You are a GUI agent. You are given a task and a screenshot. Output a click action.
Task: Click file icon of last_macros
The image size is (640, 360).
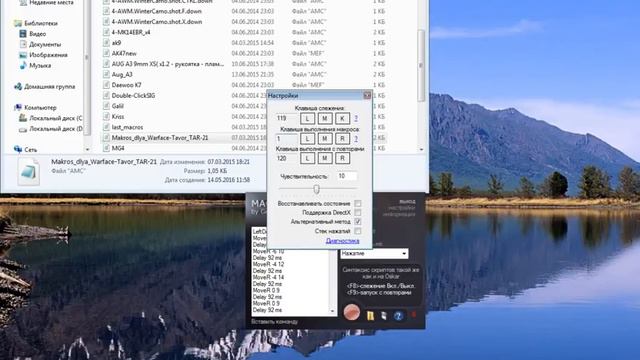pos(106,127)
